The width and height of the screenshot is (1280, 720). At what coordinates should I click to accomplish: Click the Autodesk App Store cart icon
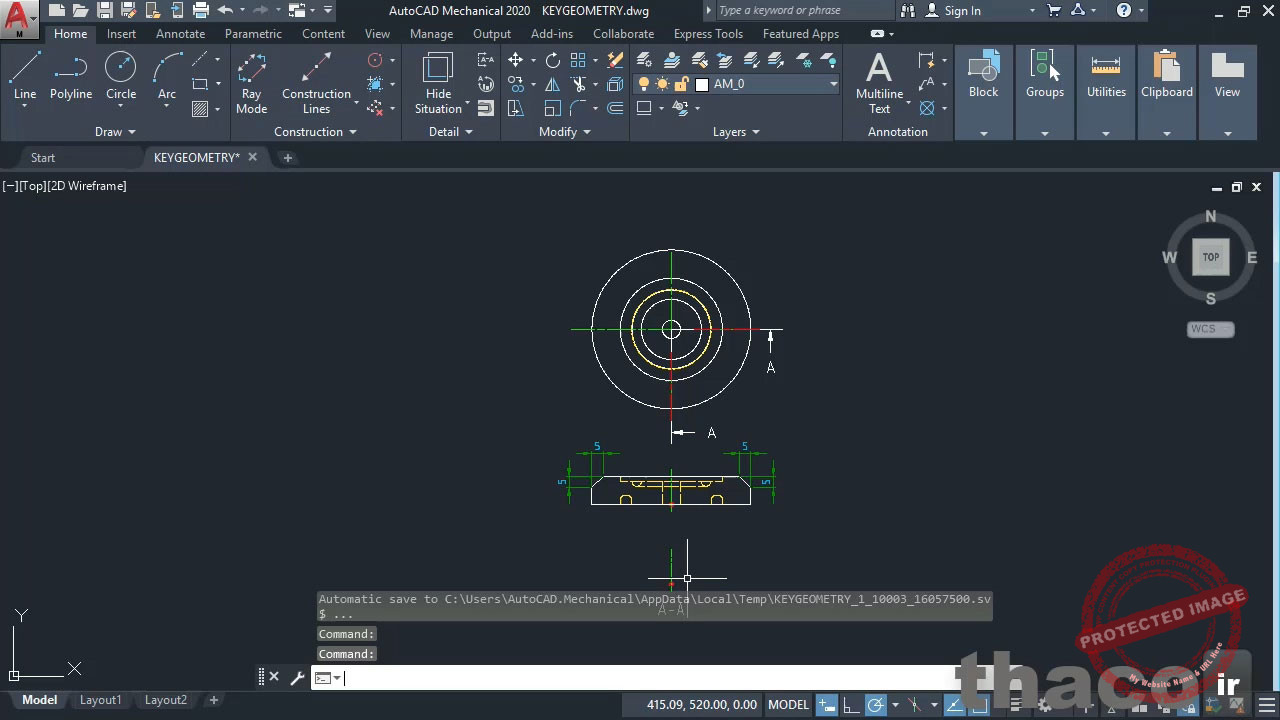pos(1054,11)
